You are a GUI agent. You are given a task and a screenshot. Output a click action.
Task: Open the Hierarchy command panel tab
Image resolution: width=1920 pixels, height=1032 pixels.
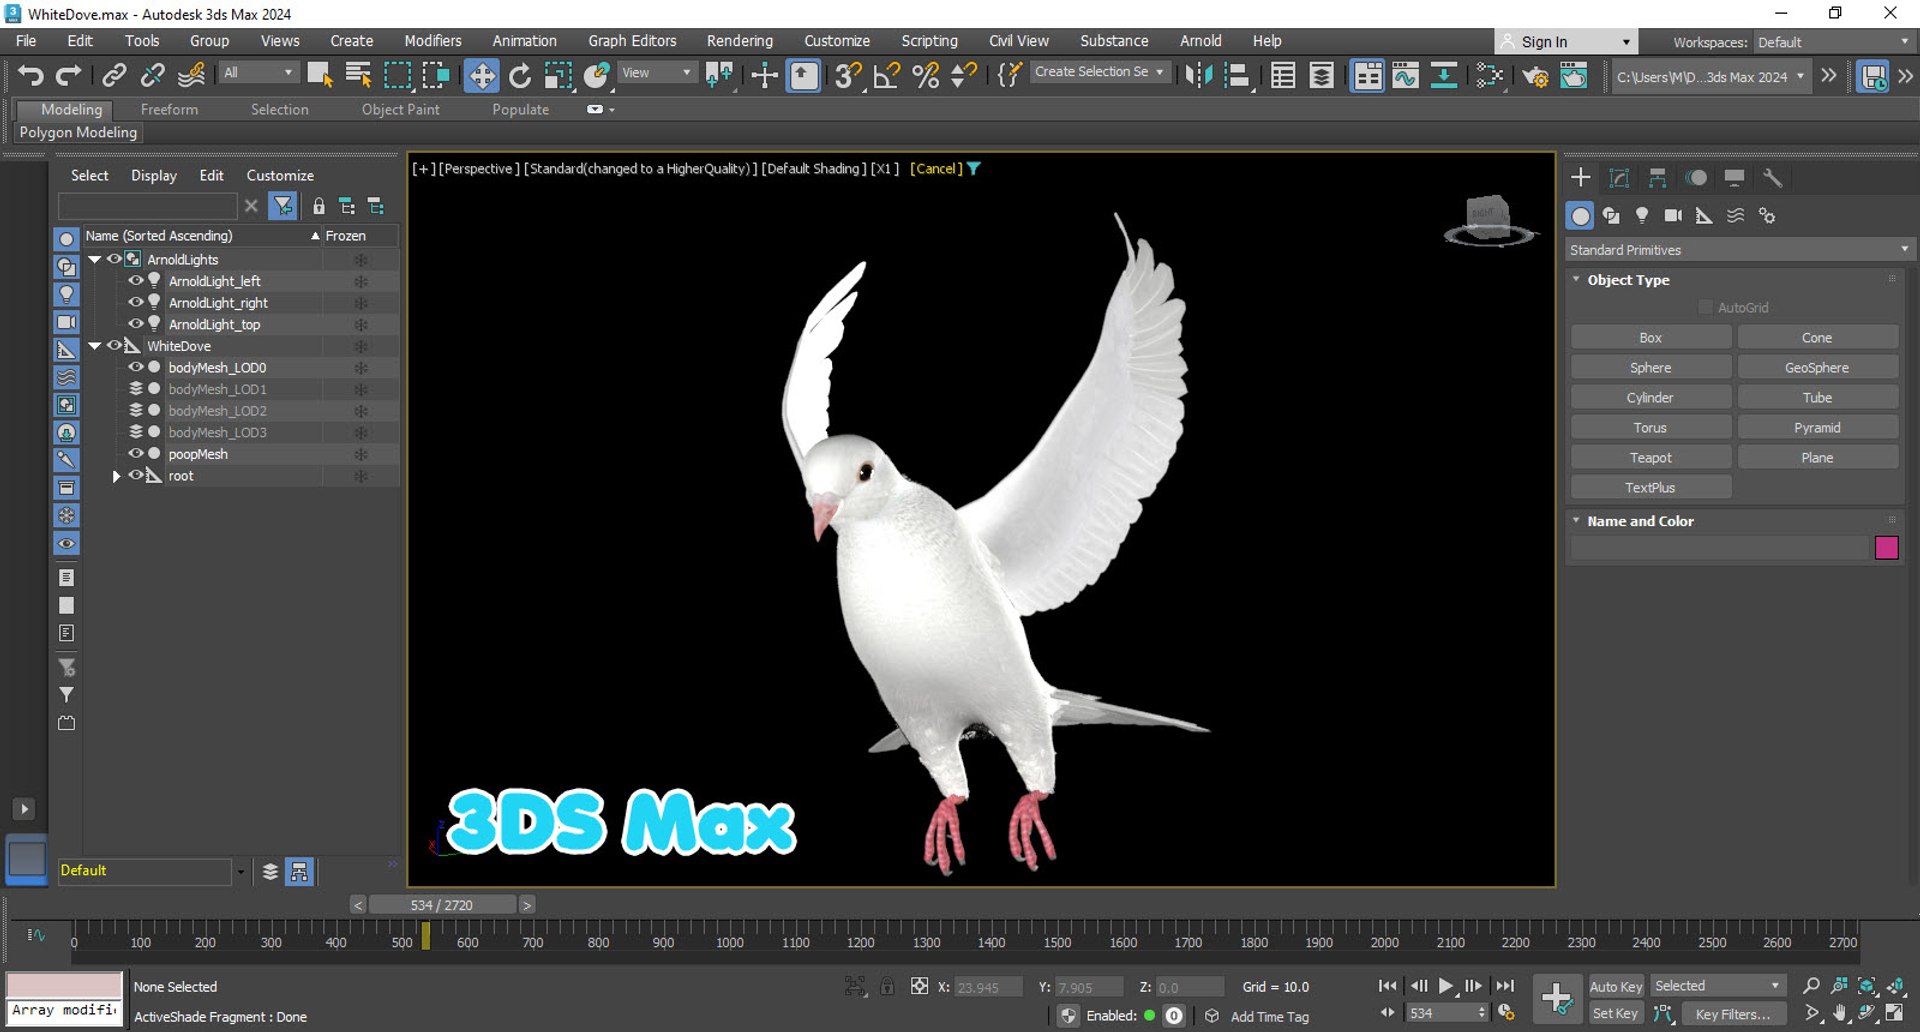click(x=1657, y=178)
